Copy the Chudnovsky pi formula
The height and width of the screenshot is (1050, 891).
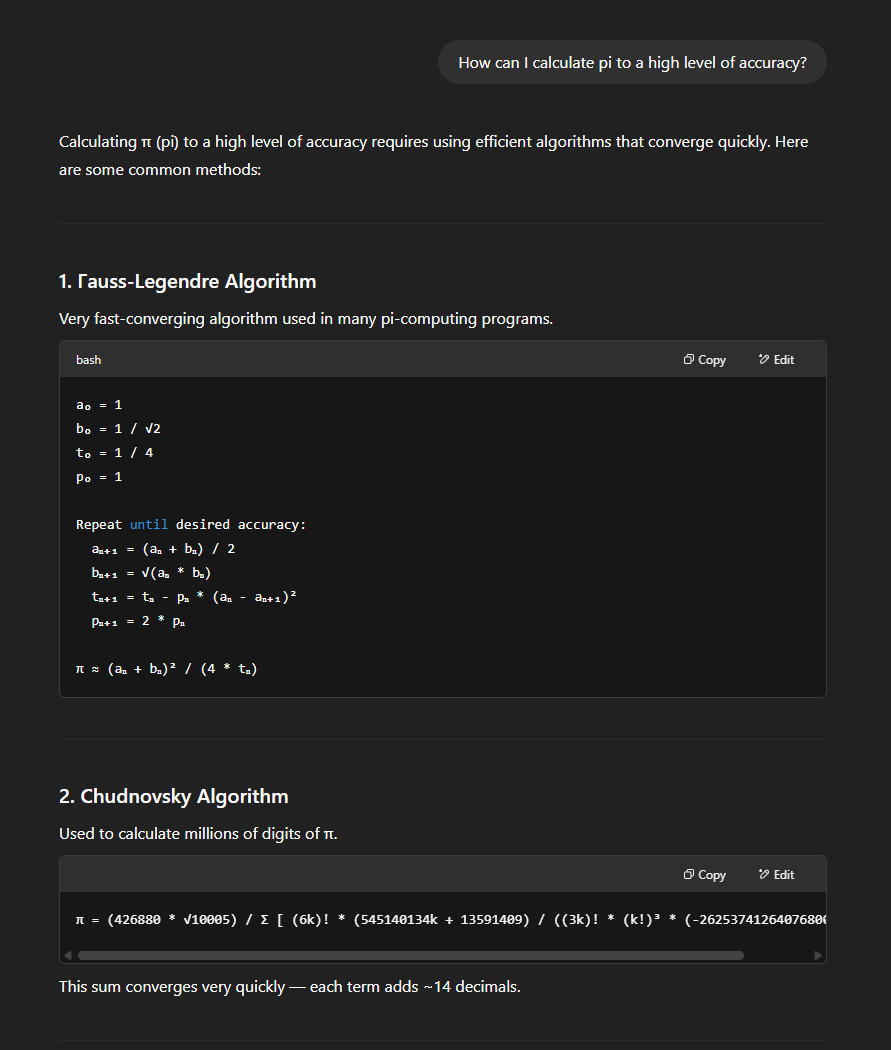pos(704,874)
